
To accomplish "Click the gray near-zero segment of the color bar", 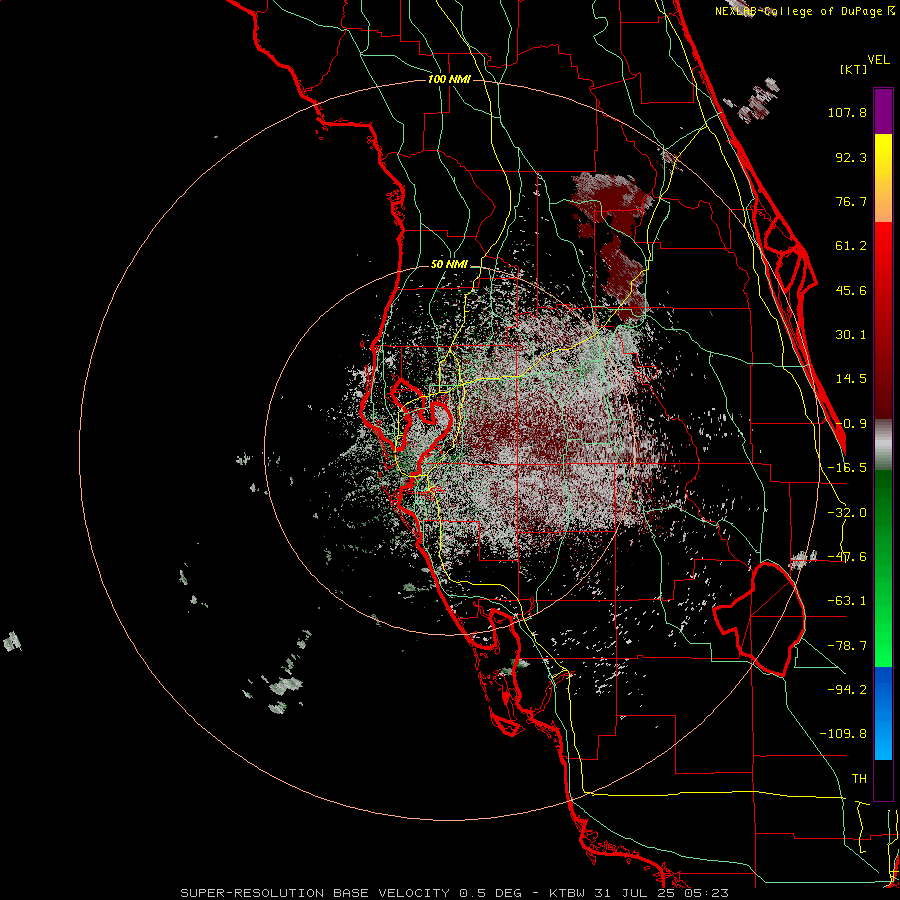I will click(x=883, y=445).
